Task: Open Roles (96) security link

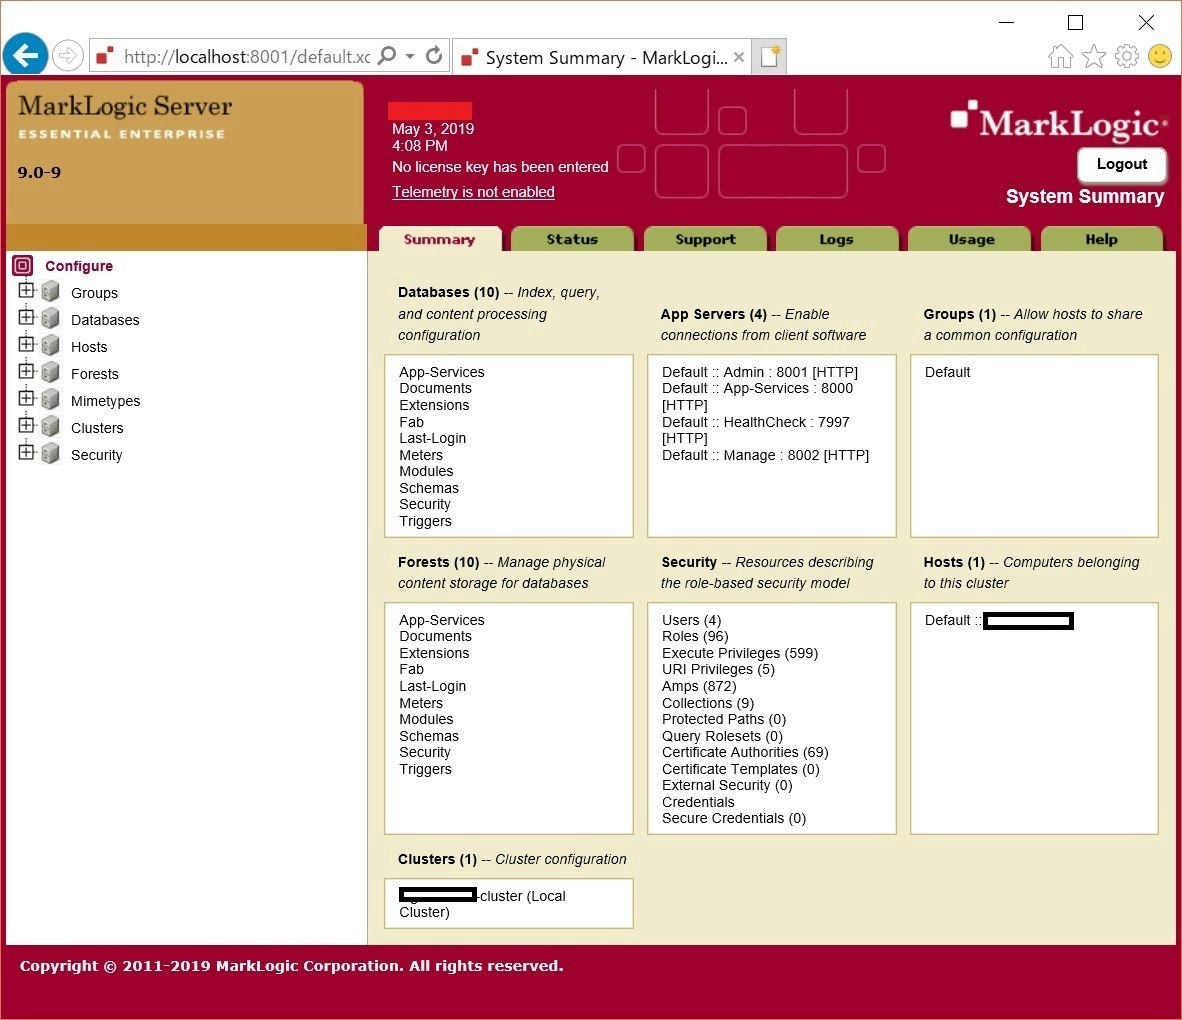Action: (x=695, y=636)
